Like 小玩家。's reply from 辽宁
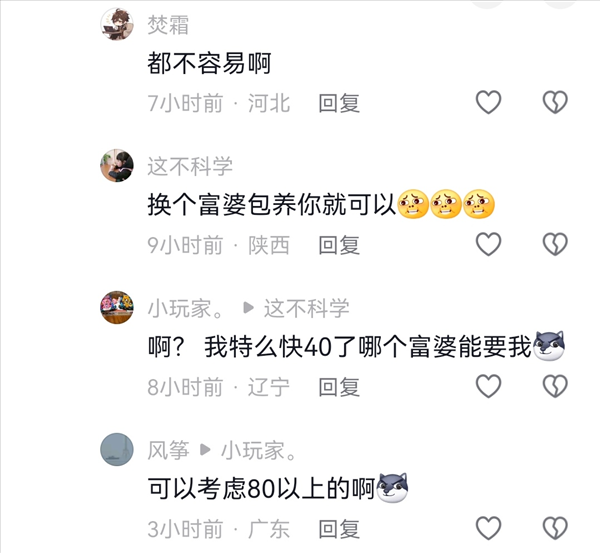This screenshot has width=600, height=553. (x=488, y=386)
